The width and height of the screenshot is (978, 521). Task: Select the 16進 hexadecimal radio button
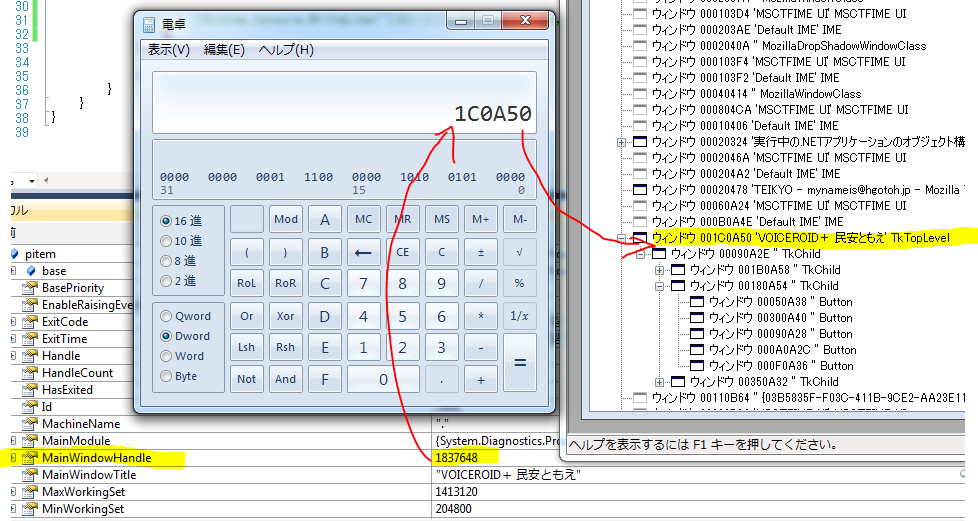[x=166, y=221]
